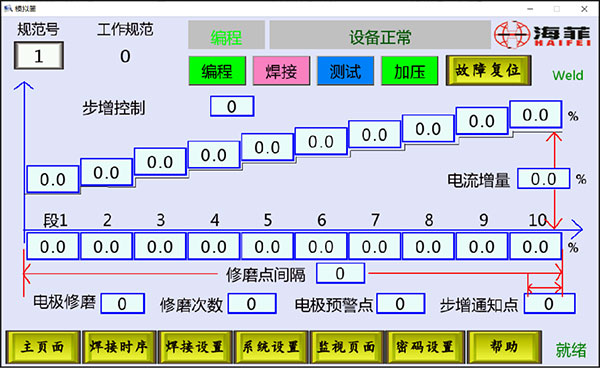600x368 pixels.
Task: Activate the green 加压 button
Action: (409, 71)
